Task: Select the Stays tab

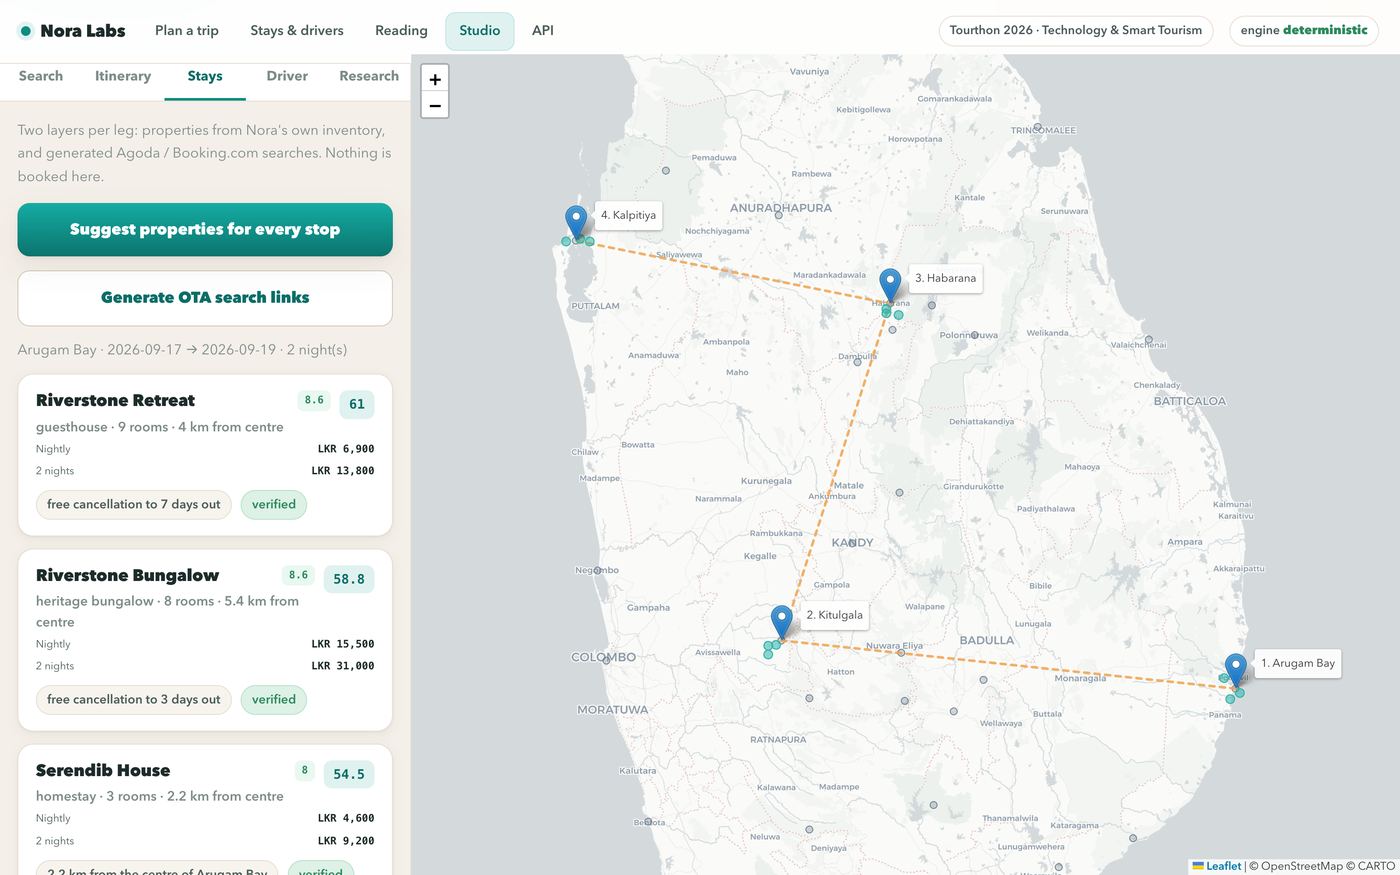Action: (205, 76)
